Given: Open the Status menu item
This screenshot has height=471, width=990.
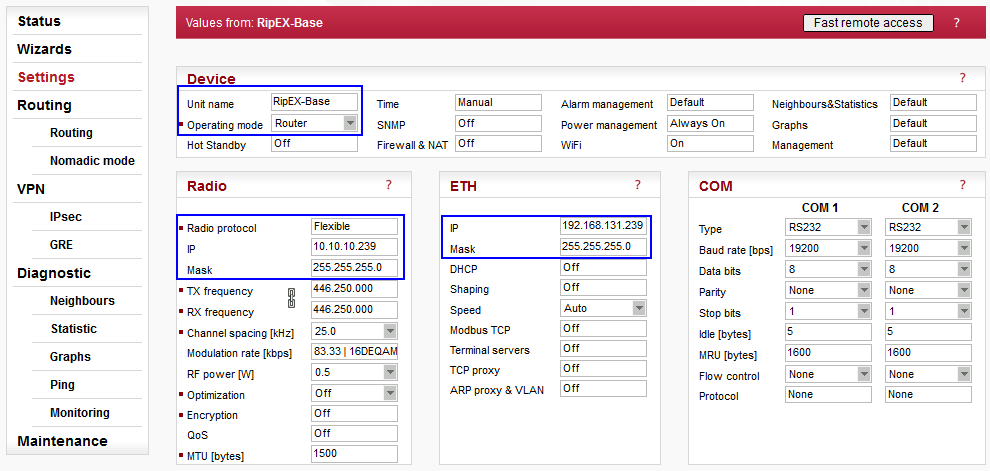Looking at the screenshot, I should pyautogui.click(x=39, y=21).
